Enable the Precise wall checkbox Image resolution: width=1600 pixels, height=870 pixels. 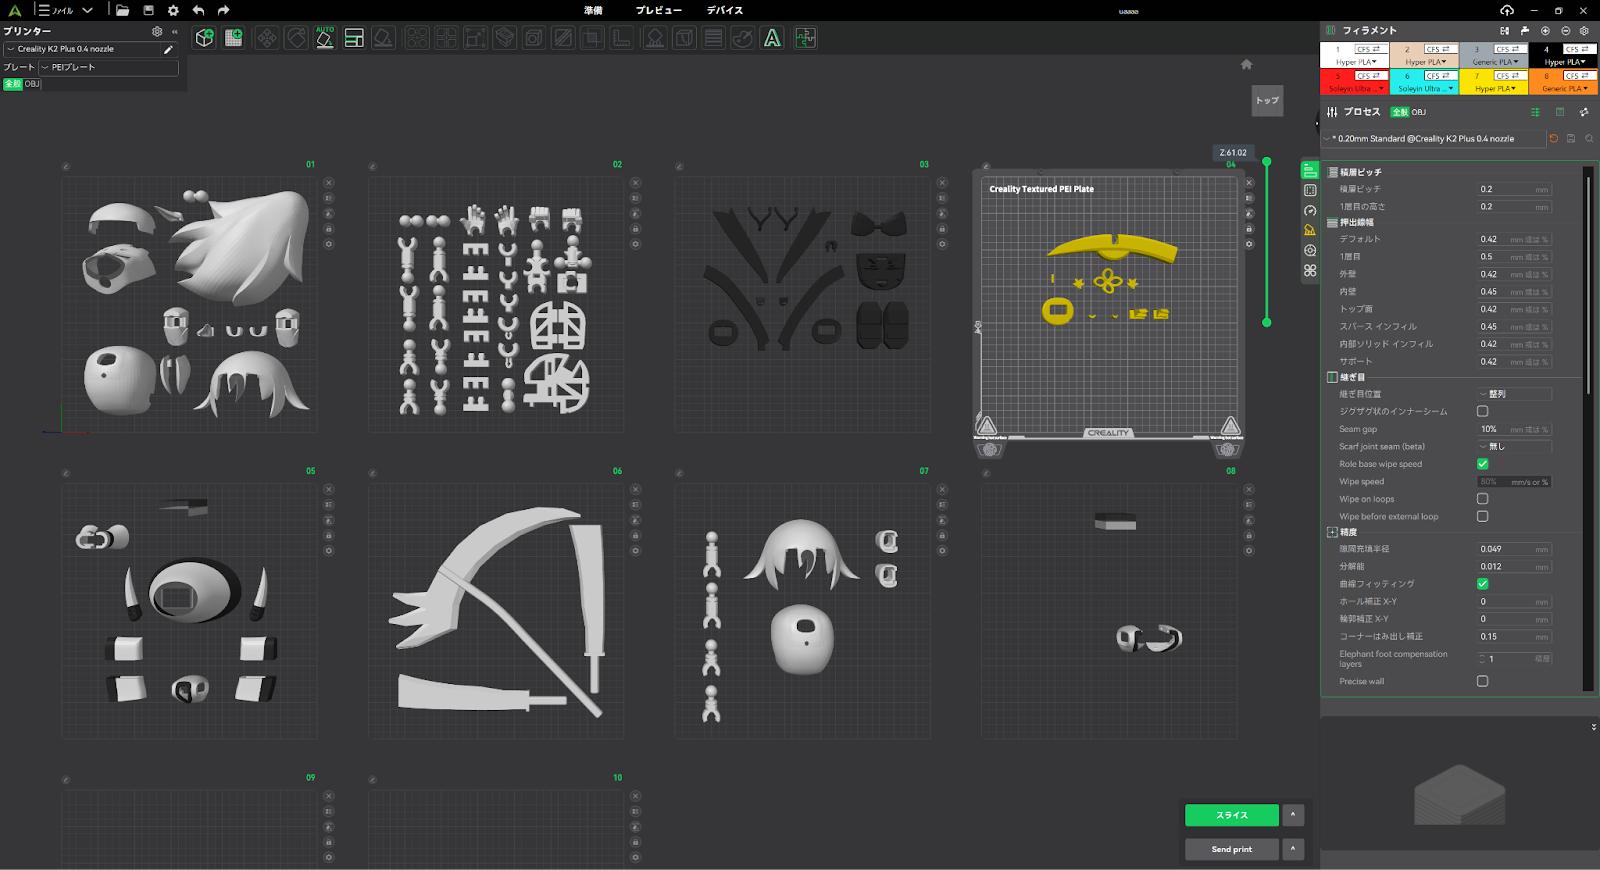point(1482,681)
